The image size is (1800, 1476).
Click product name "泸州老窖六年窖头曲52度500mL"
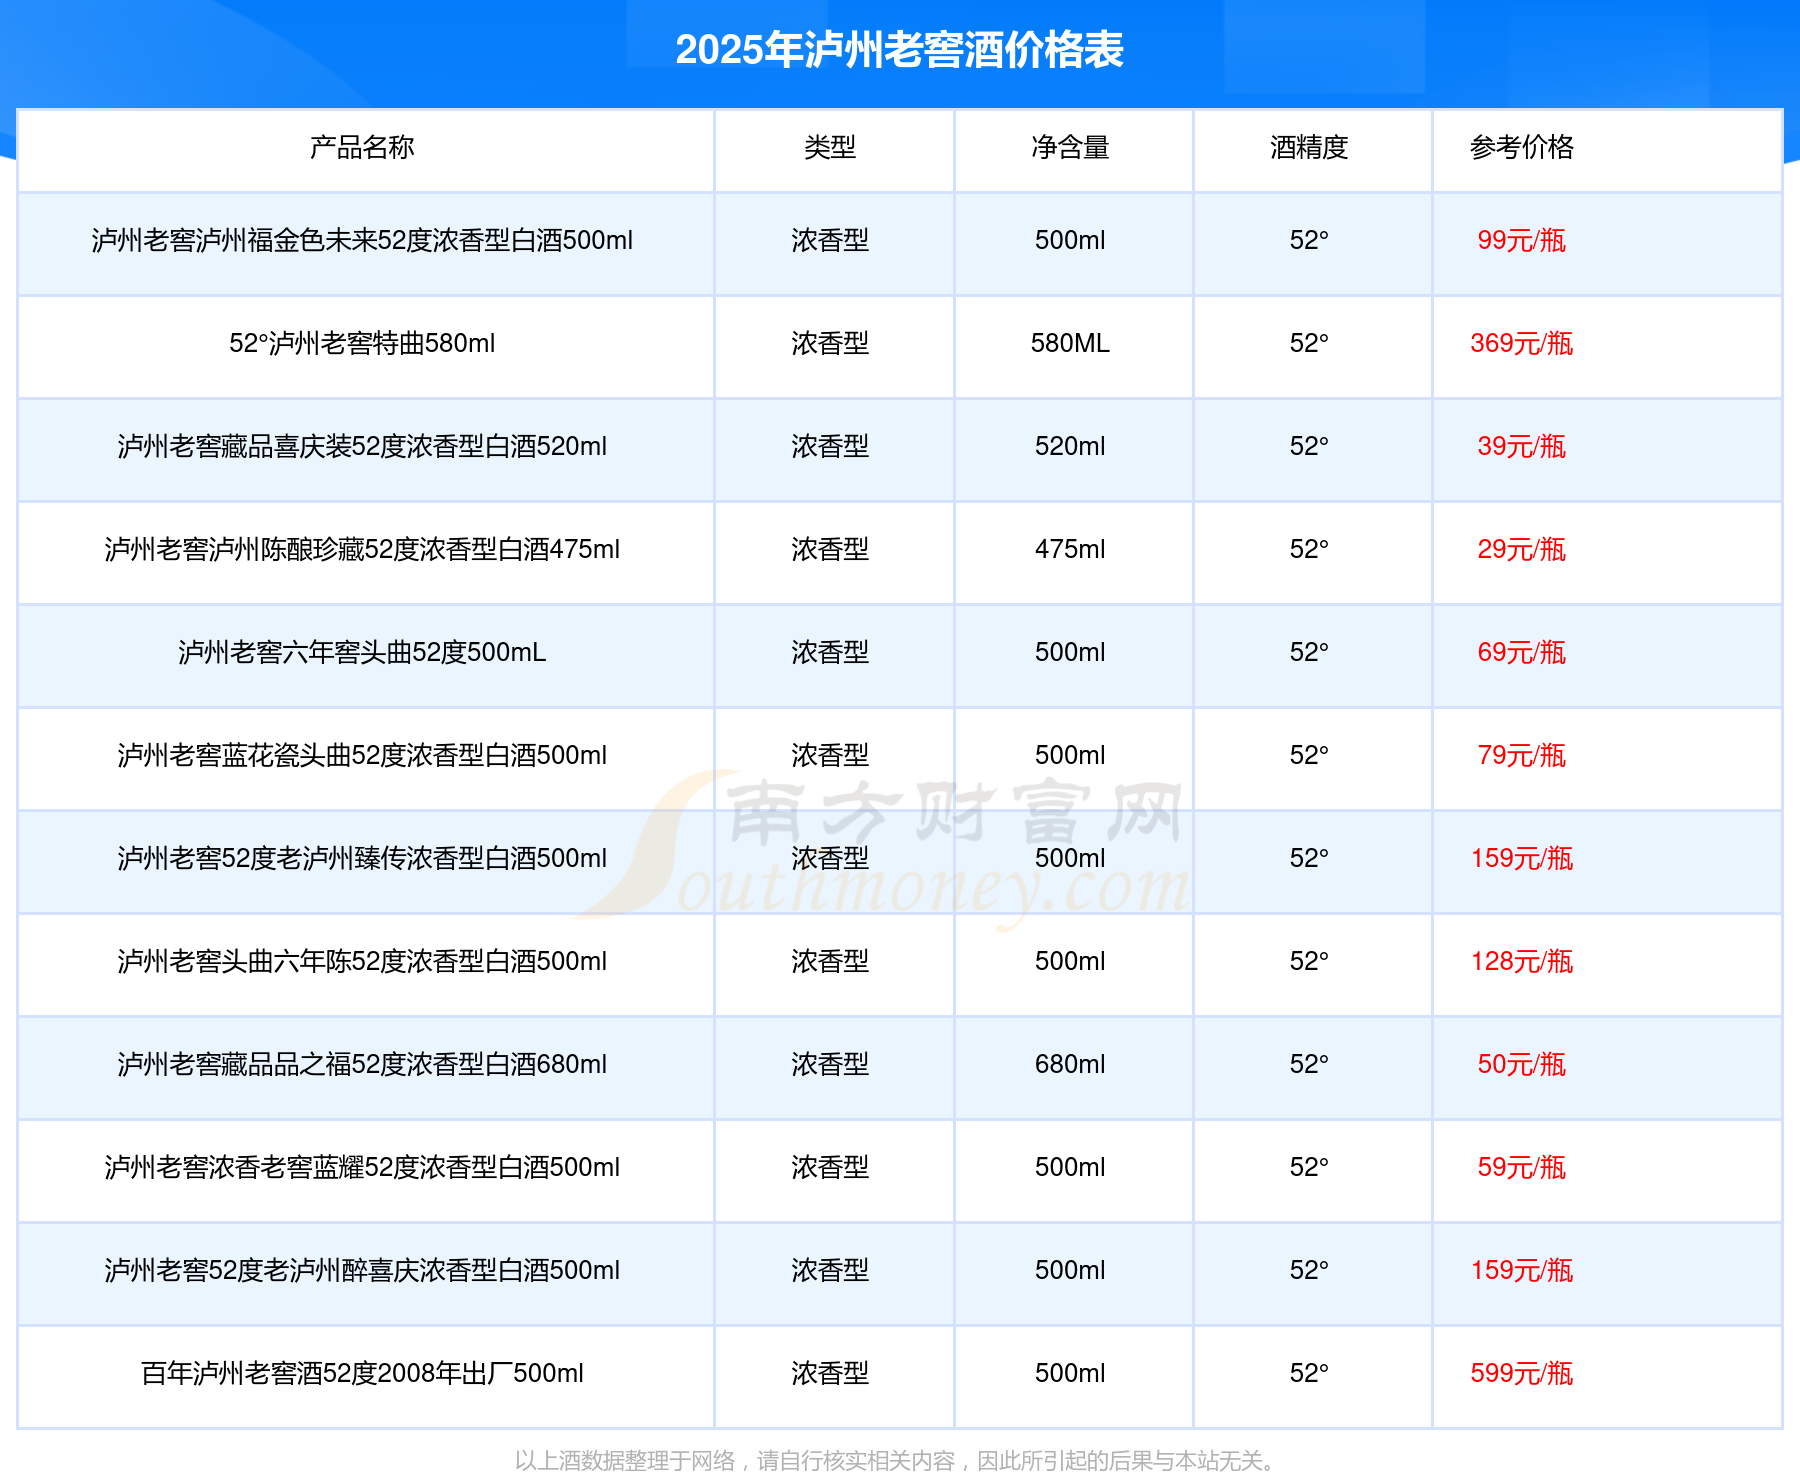click(x=362, y=653)
